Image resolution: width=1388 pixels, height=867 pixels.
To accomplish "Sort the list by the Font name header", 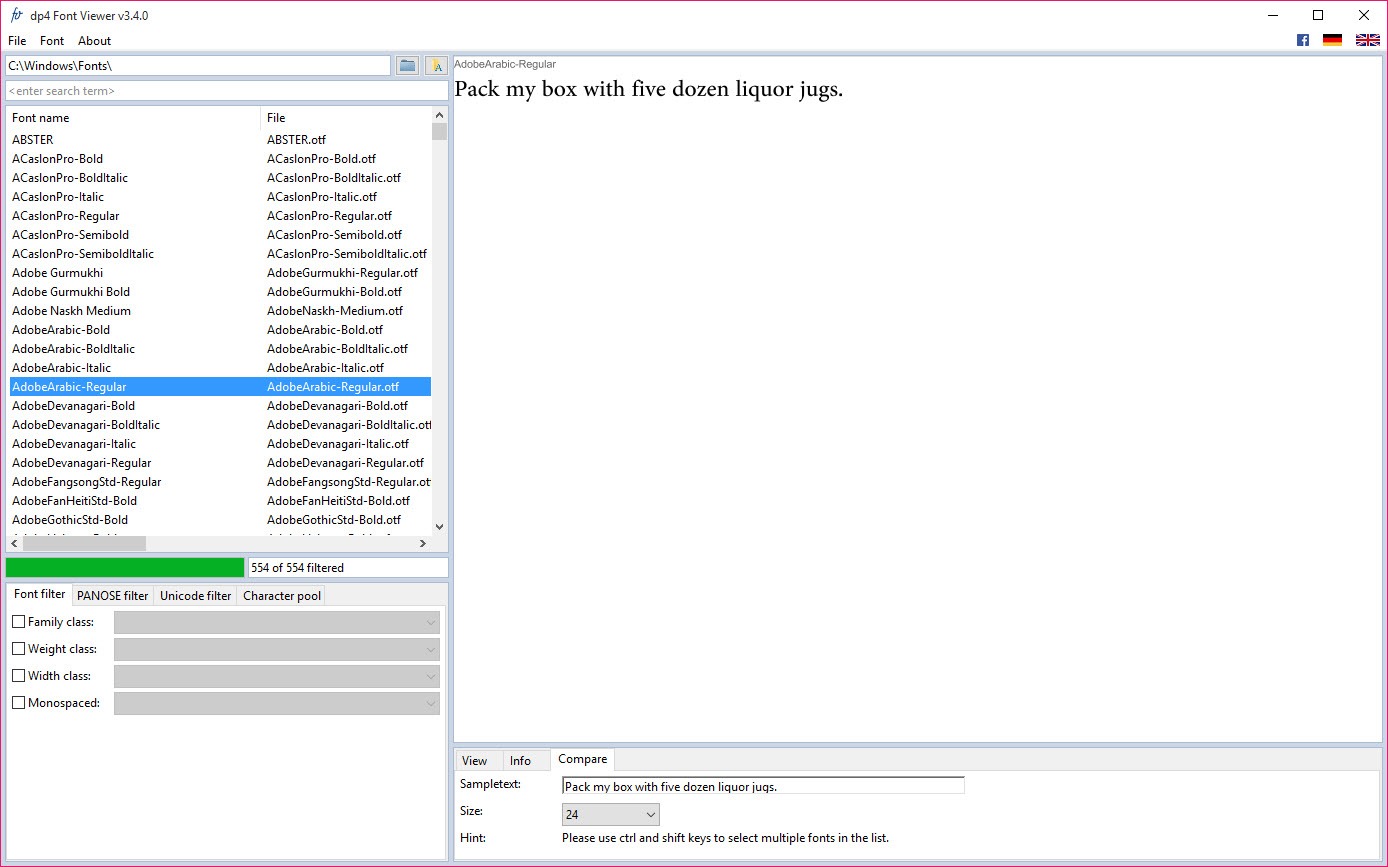I will pyautogui.click(x=133, y=118).
